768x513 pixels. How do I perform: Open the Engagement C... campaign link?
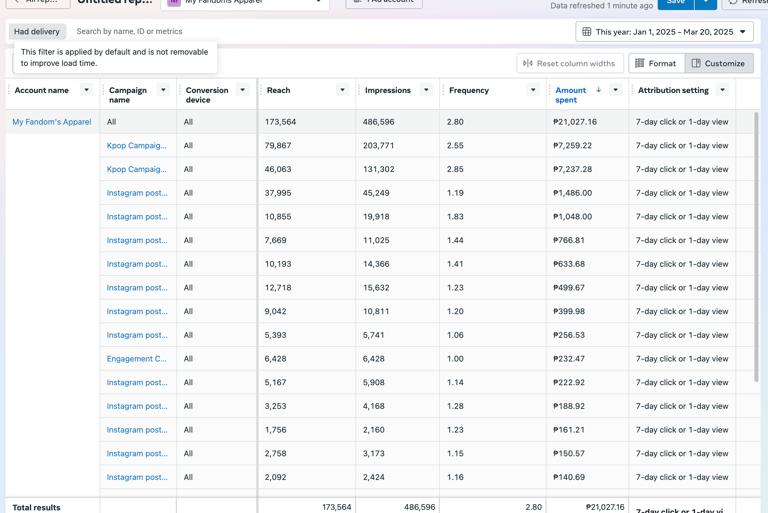coord(137,359)
